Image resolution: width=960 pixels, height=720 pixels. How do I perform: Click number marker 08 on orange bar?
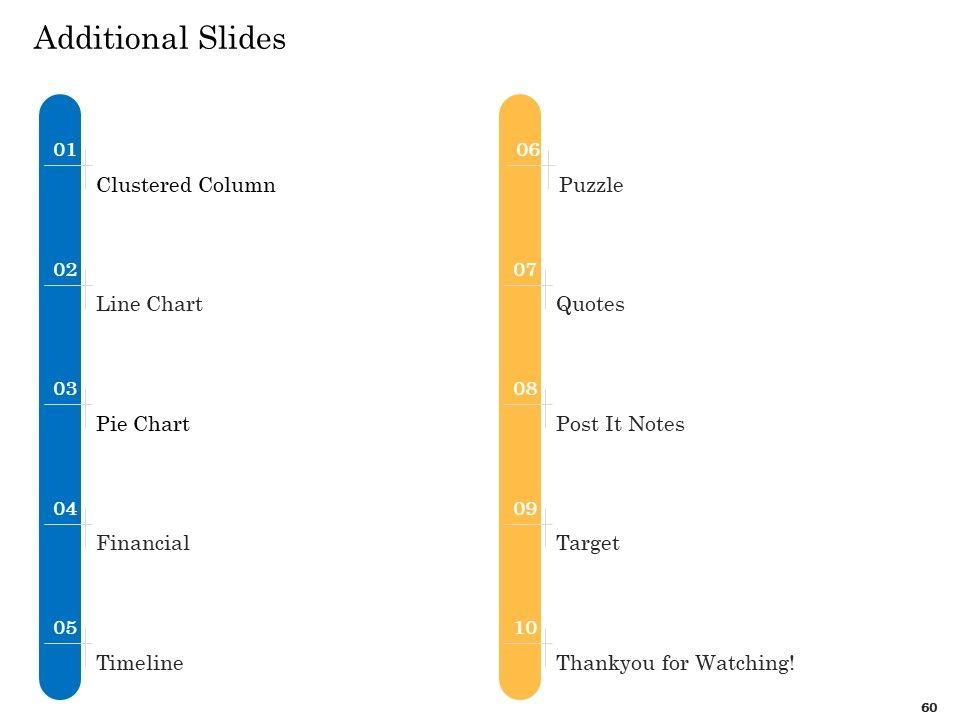[x=525, y=389]
